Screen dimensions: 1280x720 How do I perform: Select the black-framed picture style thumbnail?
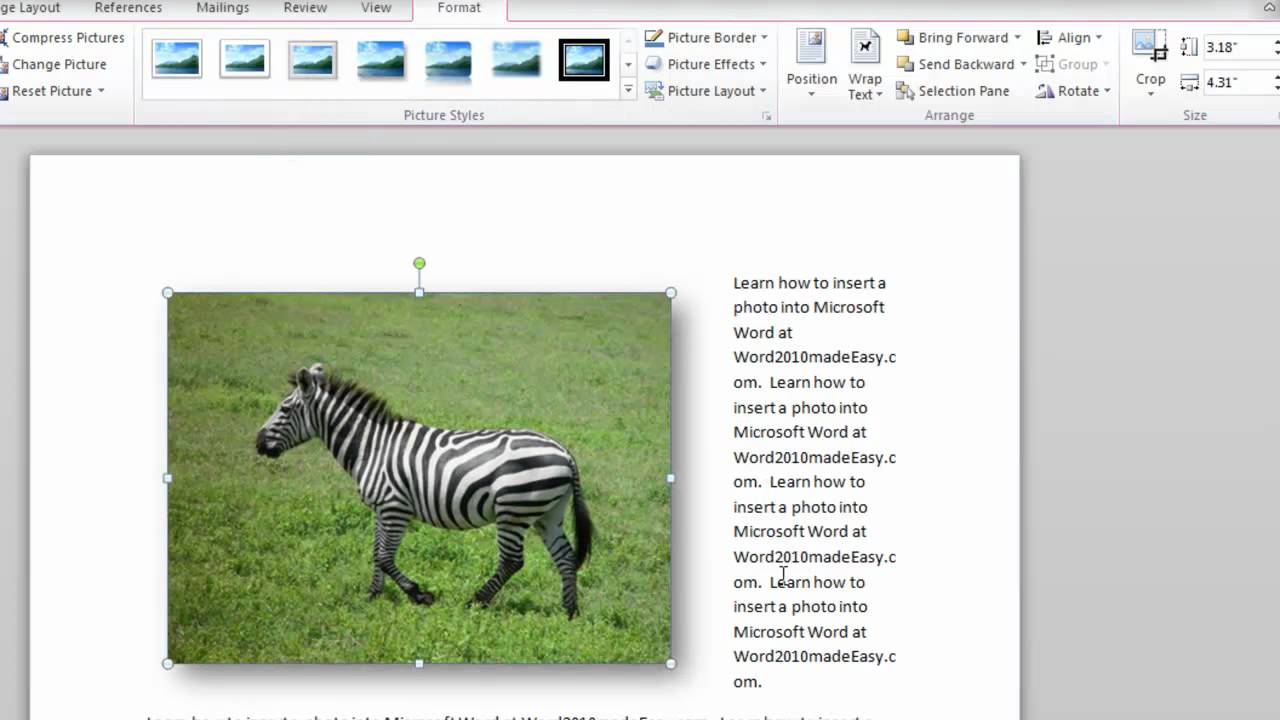pos(584,59)
